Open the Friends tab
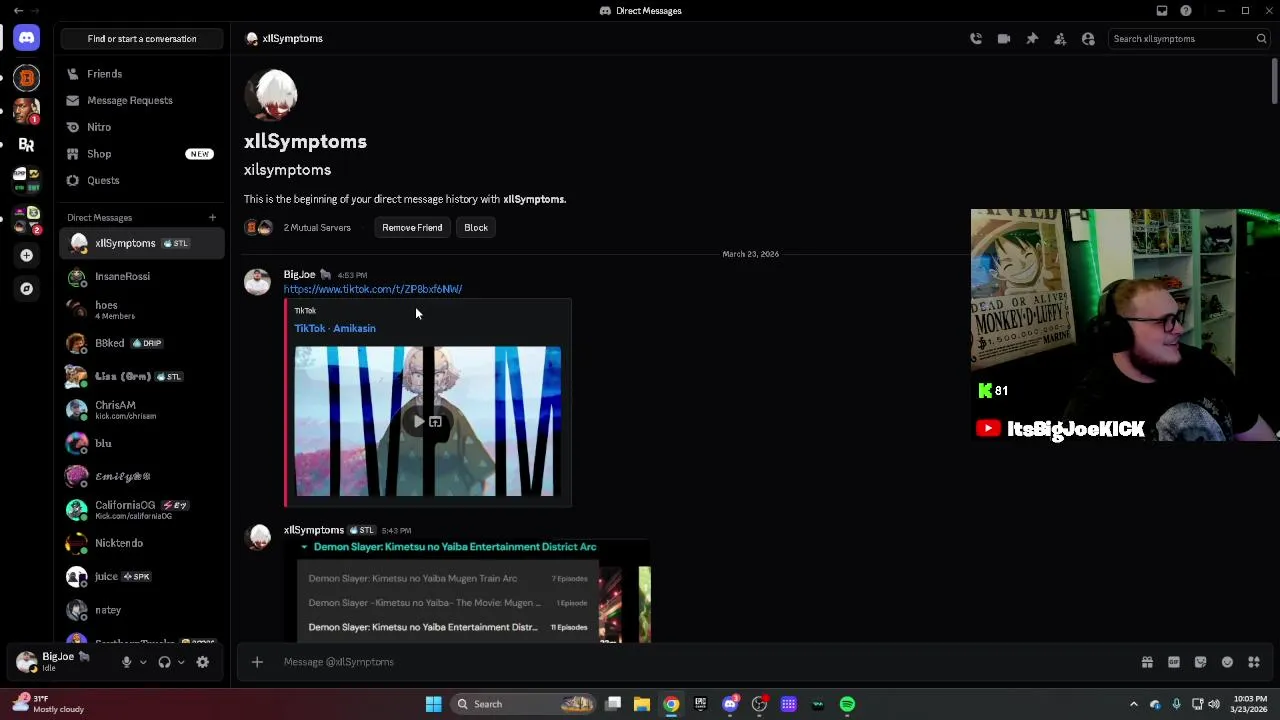The width and height of the screenshot is (1280, 720). tap(142, 74)
